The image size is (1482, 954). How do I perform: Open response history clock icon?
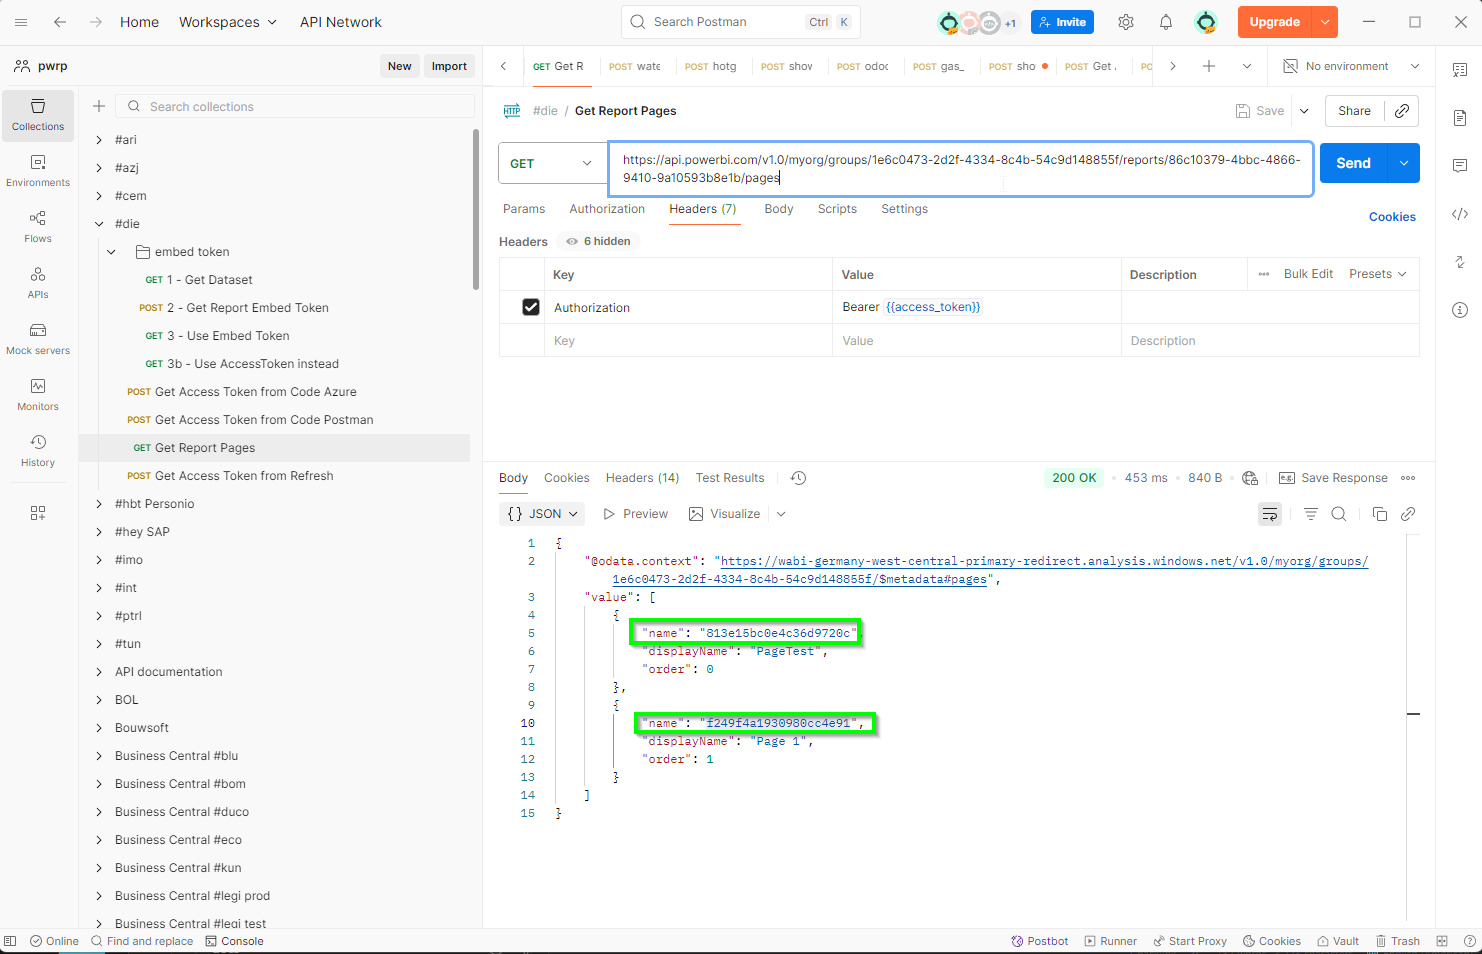tap(798, 478)
